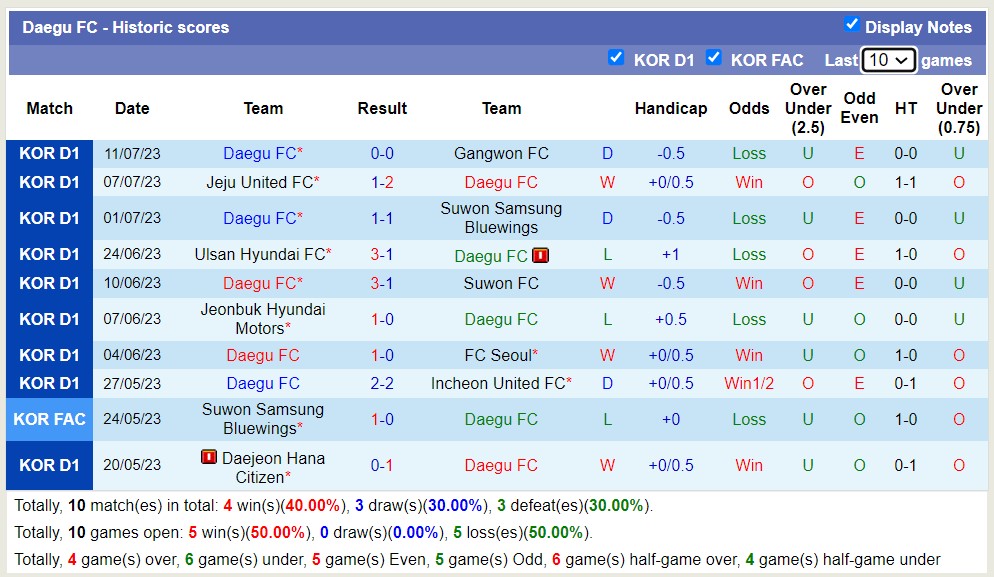Select the Suwon FC team link

(501, 283)
